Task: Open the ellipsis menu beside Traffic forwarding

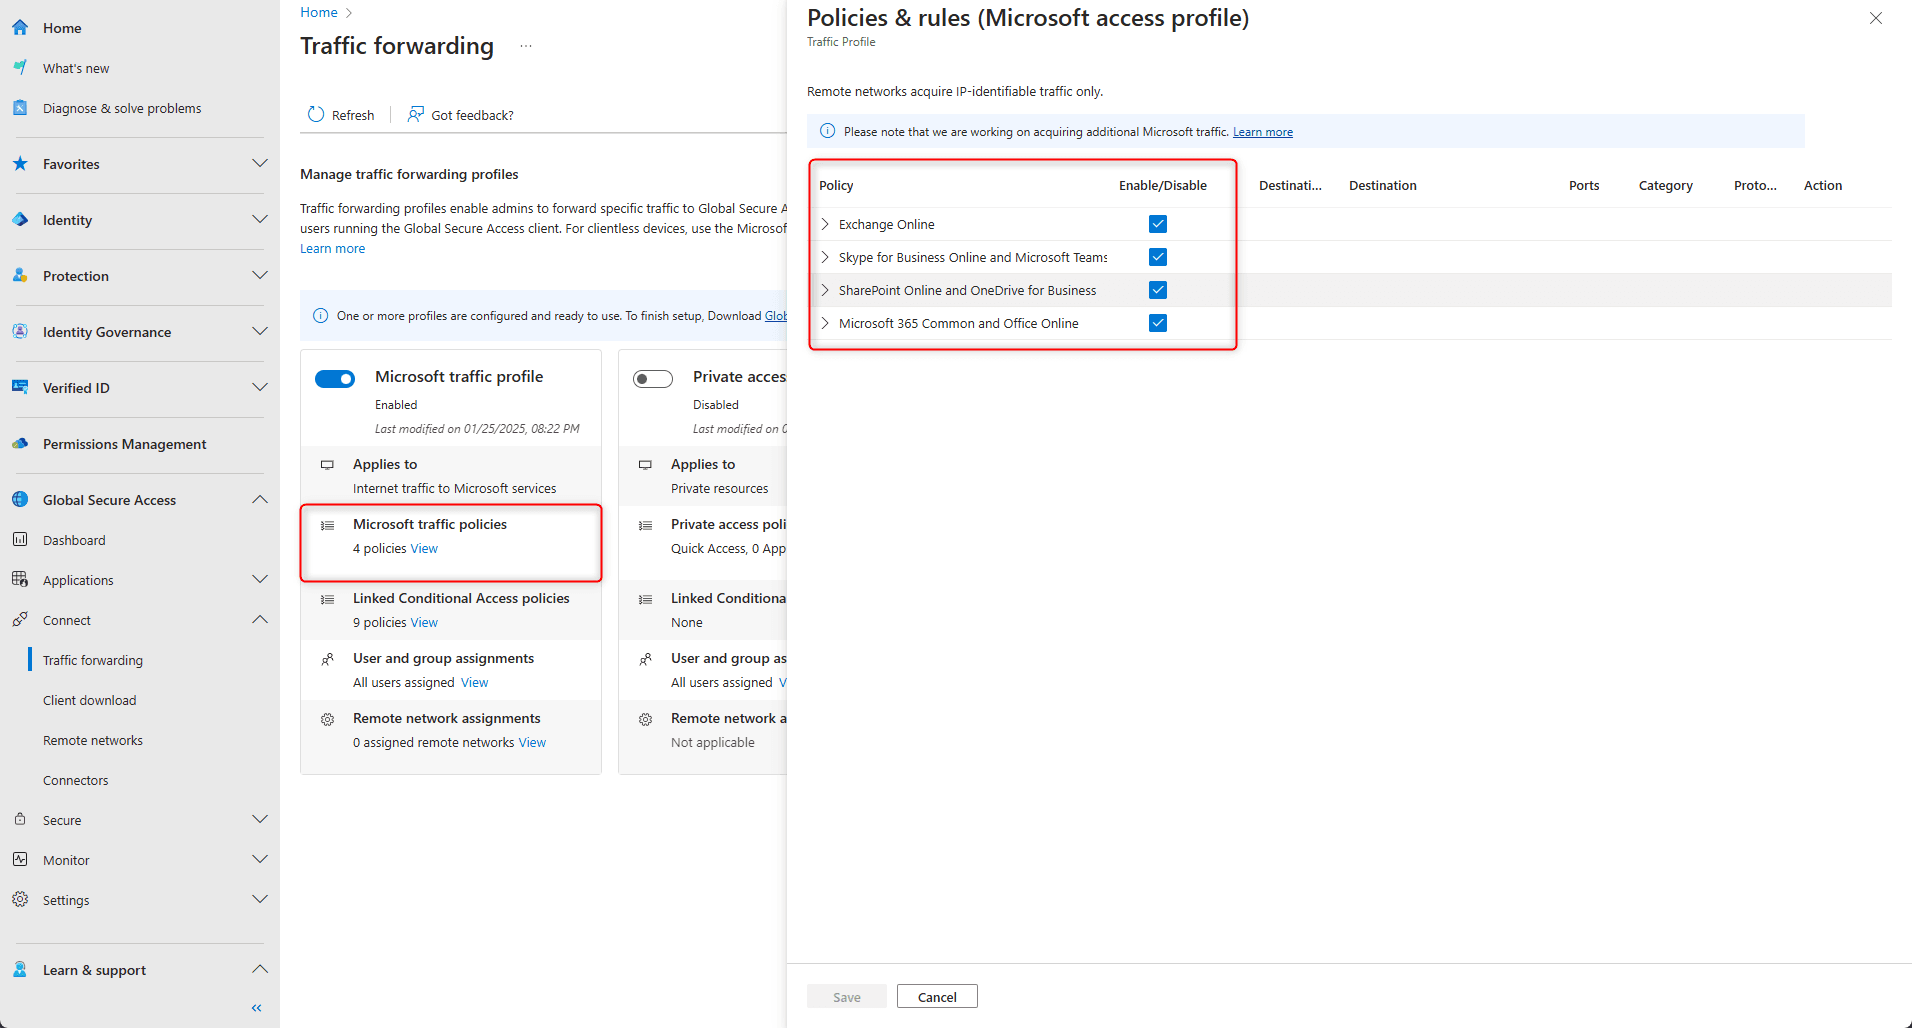Action: pos(526,46)
